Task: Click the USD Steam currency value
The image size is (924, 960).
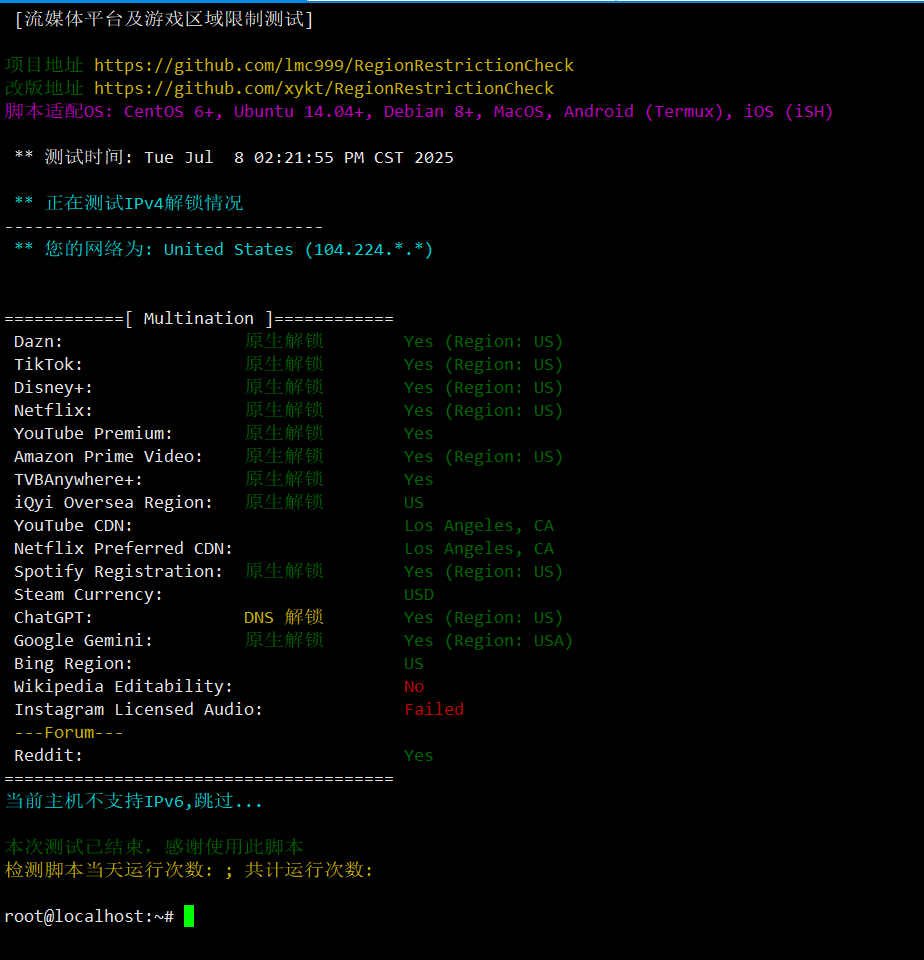Action: [x=419, y=595]
